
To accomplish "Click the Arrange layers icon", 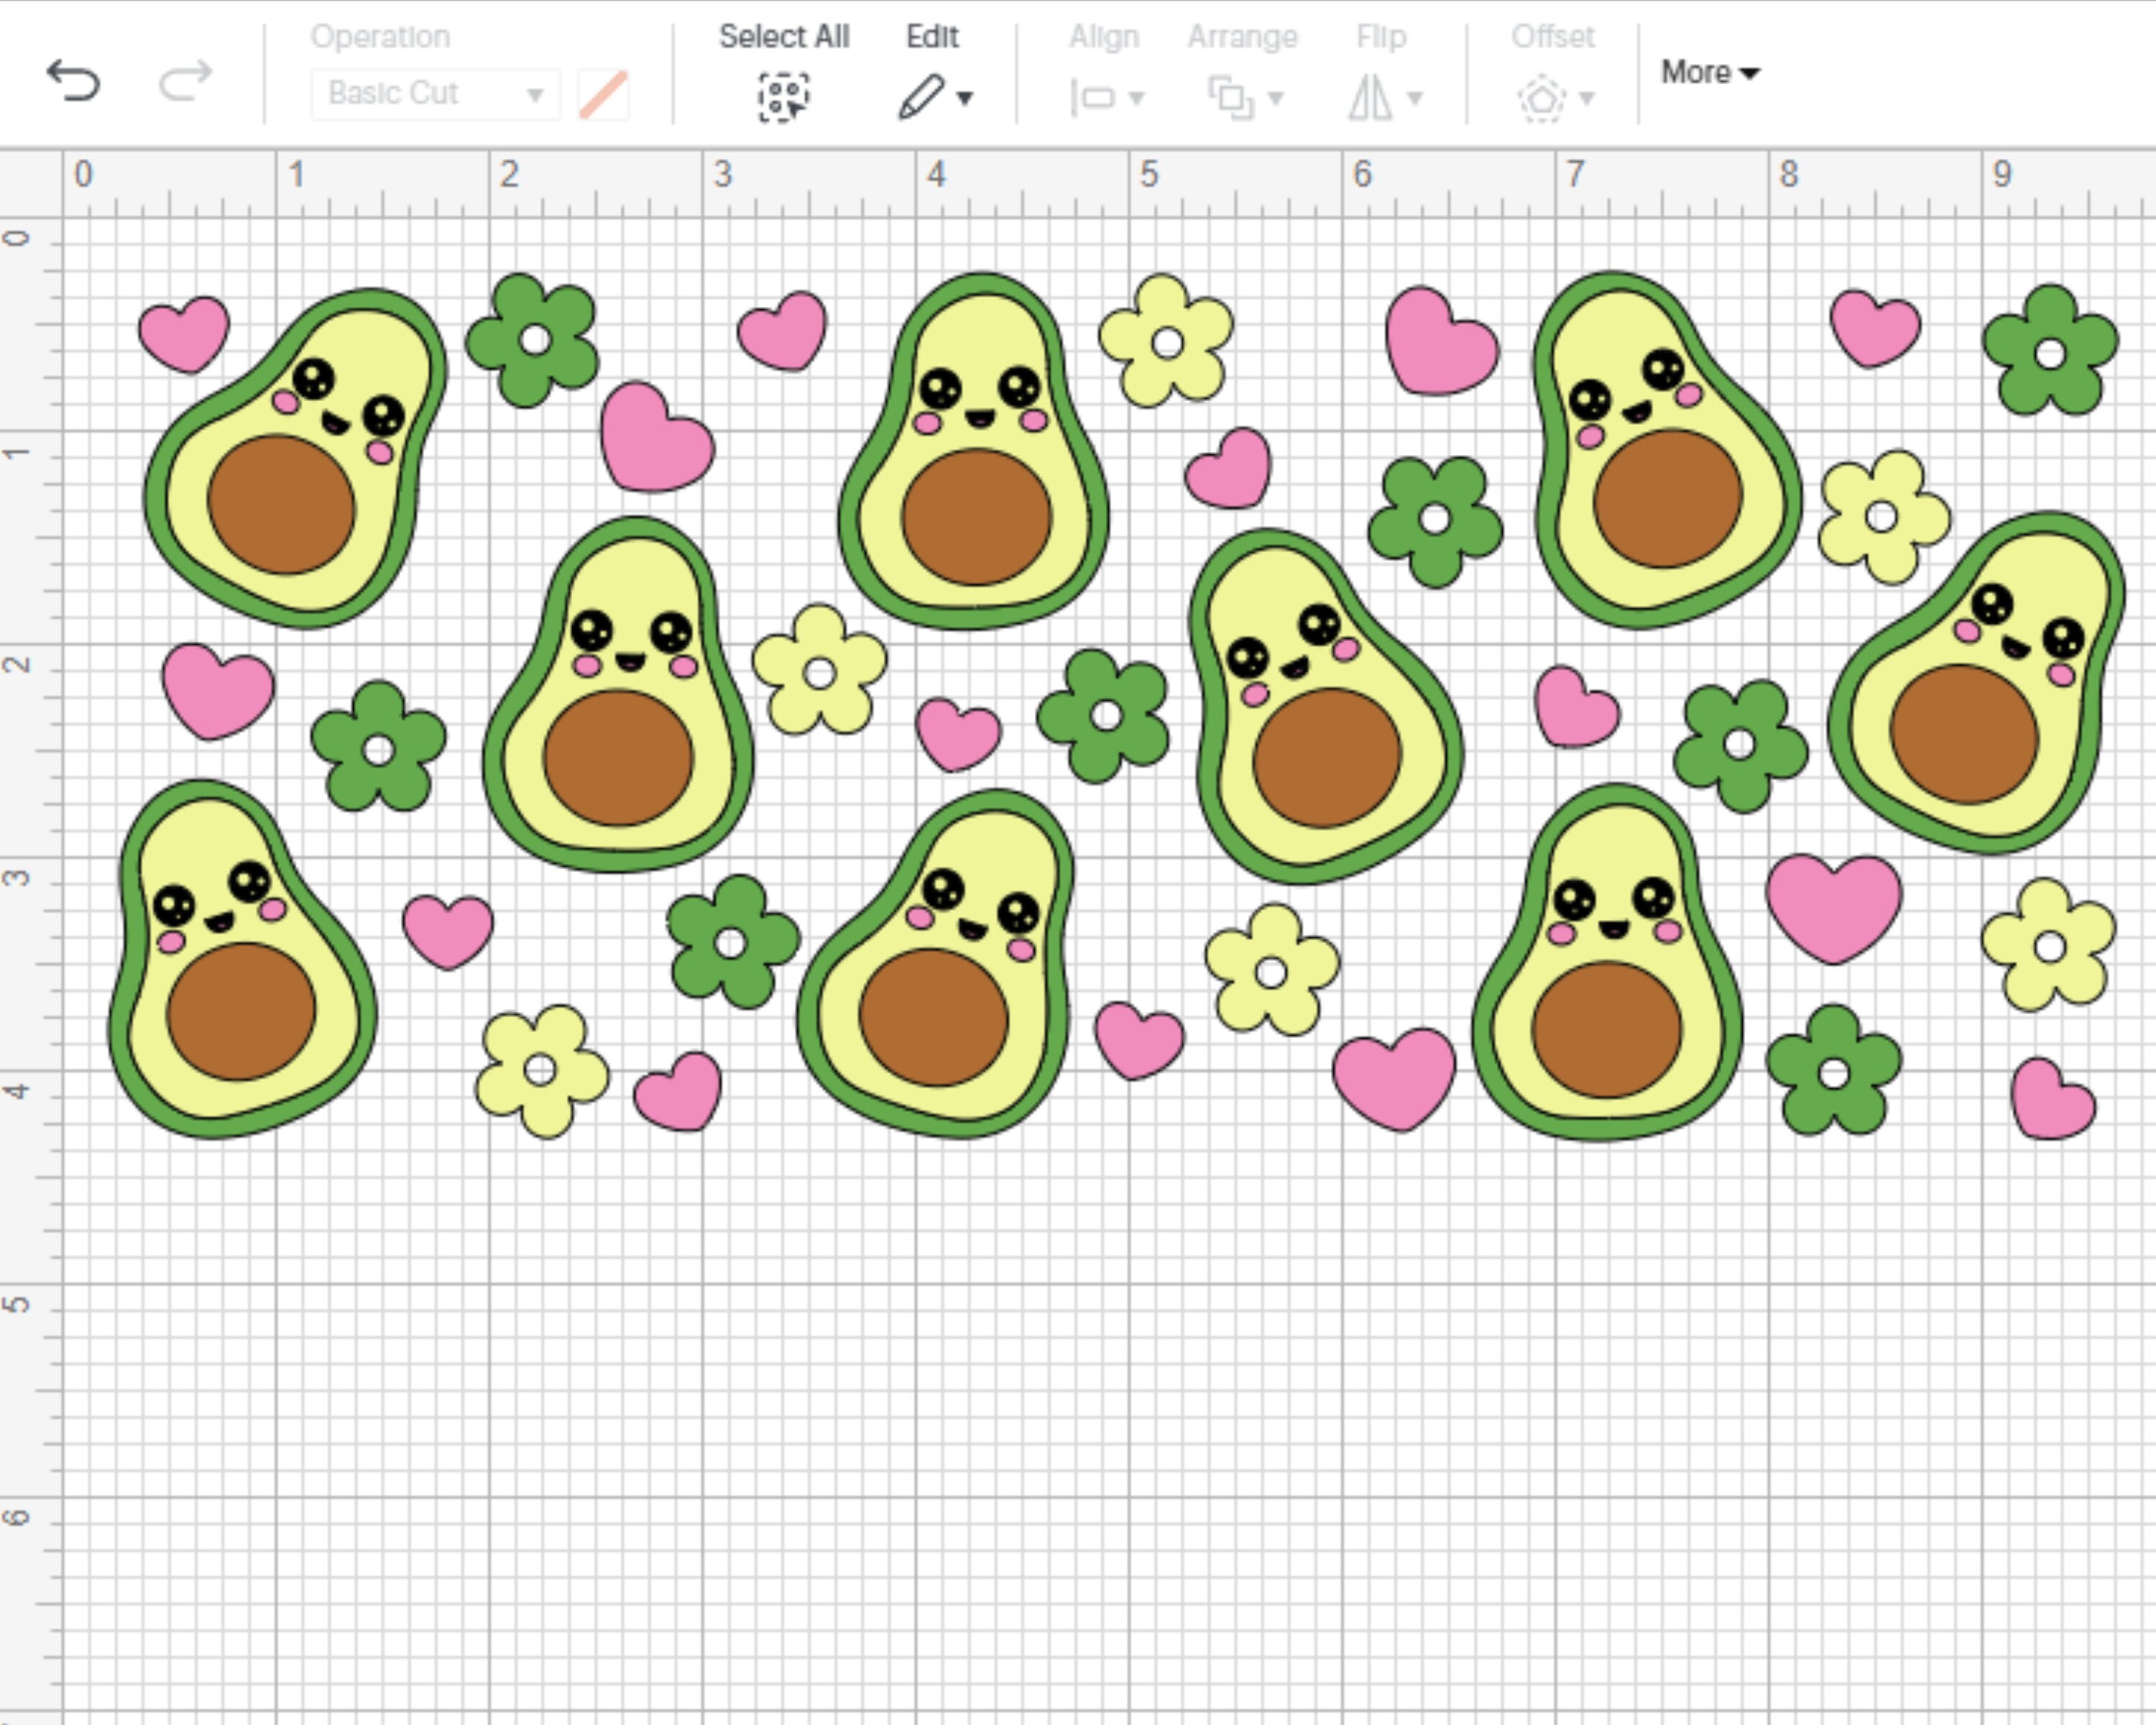I will coord(1230,97).
